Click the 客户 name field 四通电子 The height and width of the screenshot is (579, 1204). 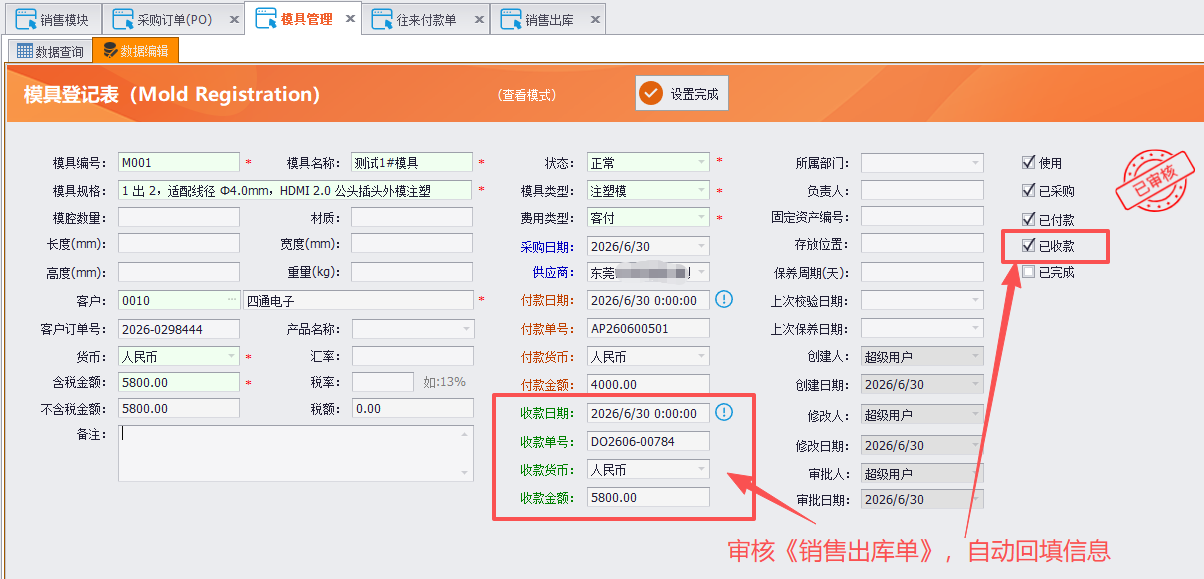[x=358, y=300]
